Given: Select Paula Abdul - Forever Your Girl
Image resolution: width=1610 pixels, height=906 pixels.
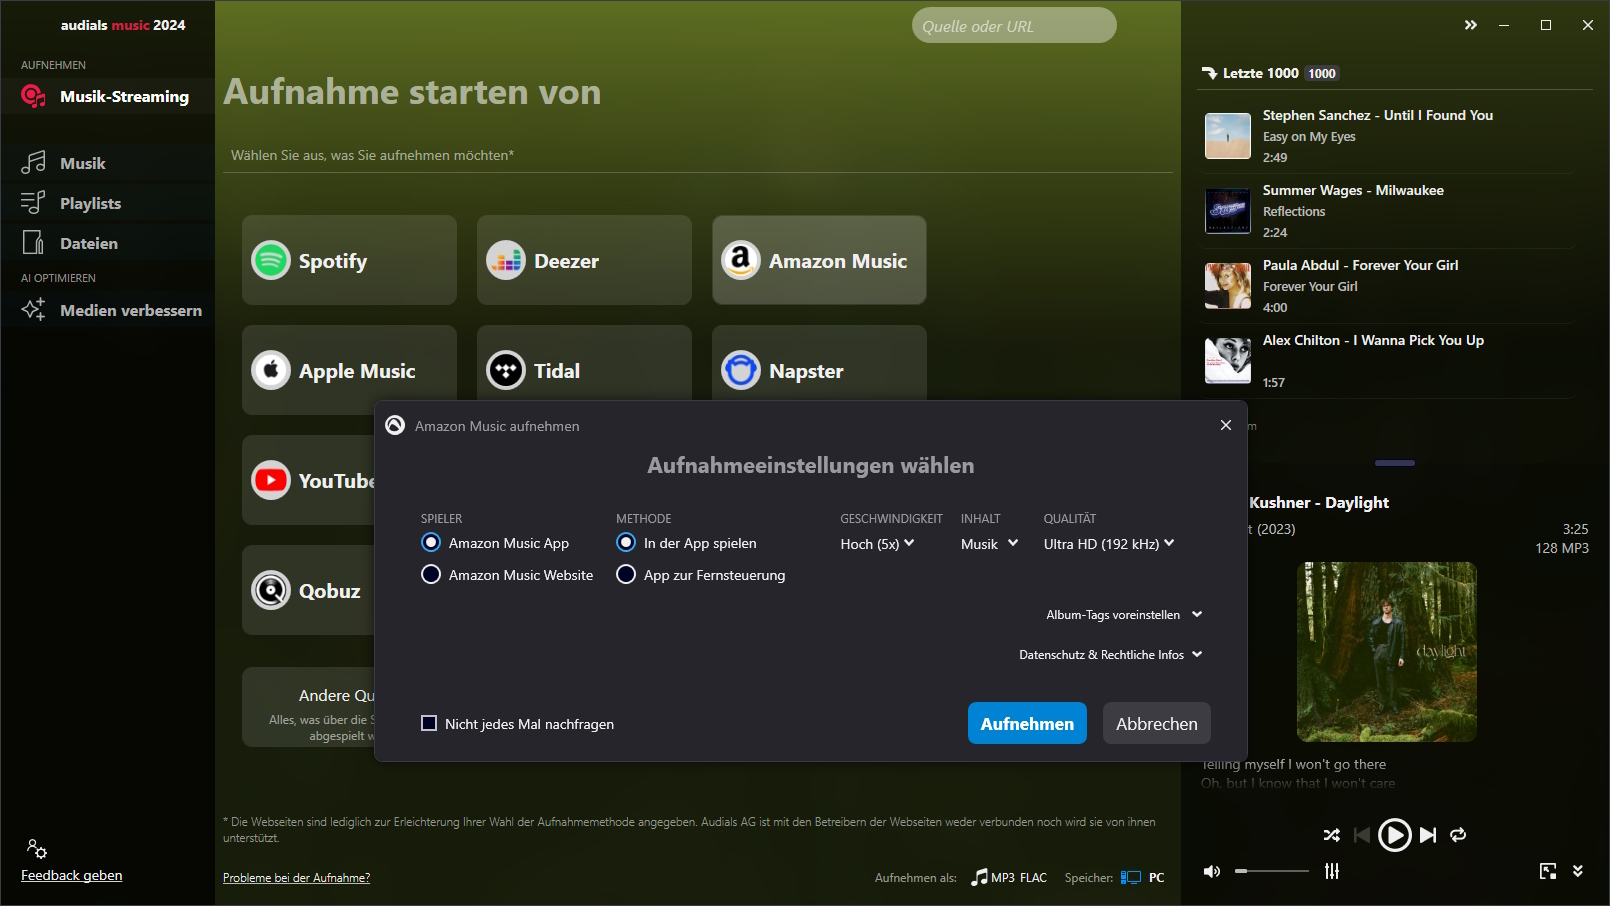Looking at the screenshot, I should [1388, 286].
